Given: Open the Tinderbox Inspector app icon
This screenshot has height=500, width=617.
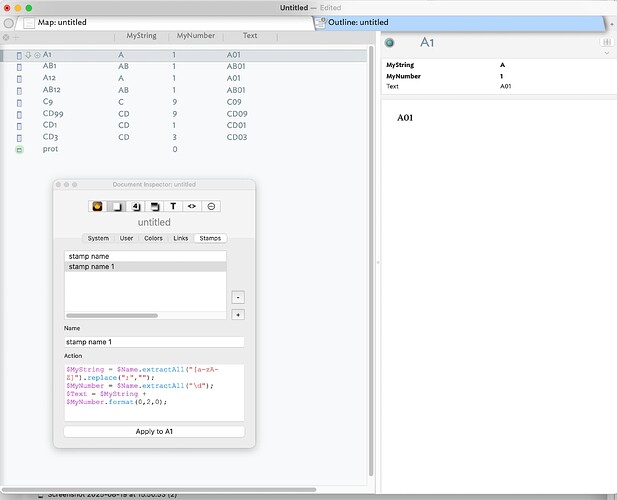Looking at the screenshot, I should tap(98, 206).
